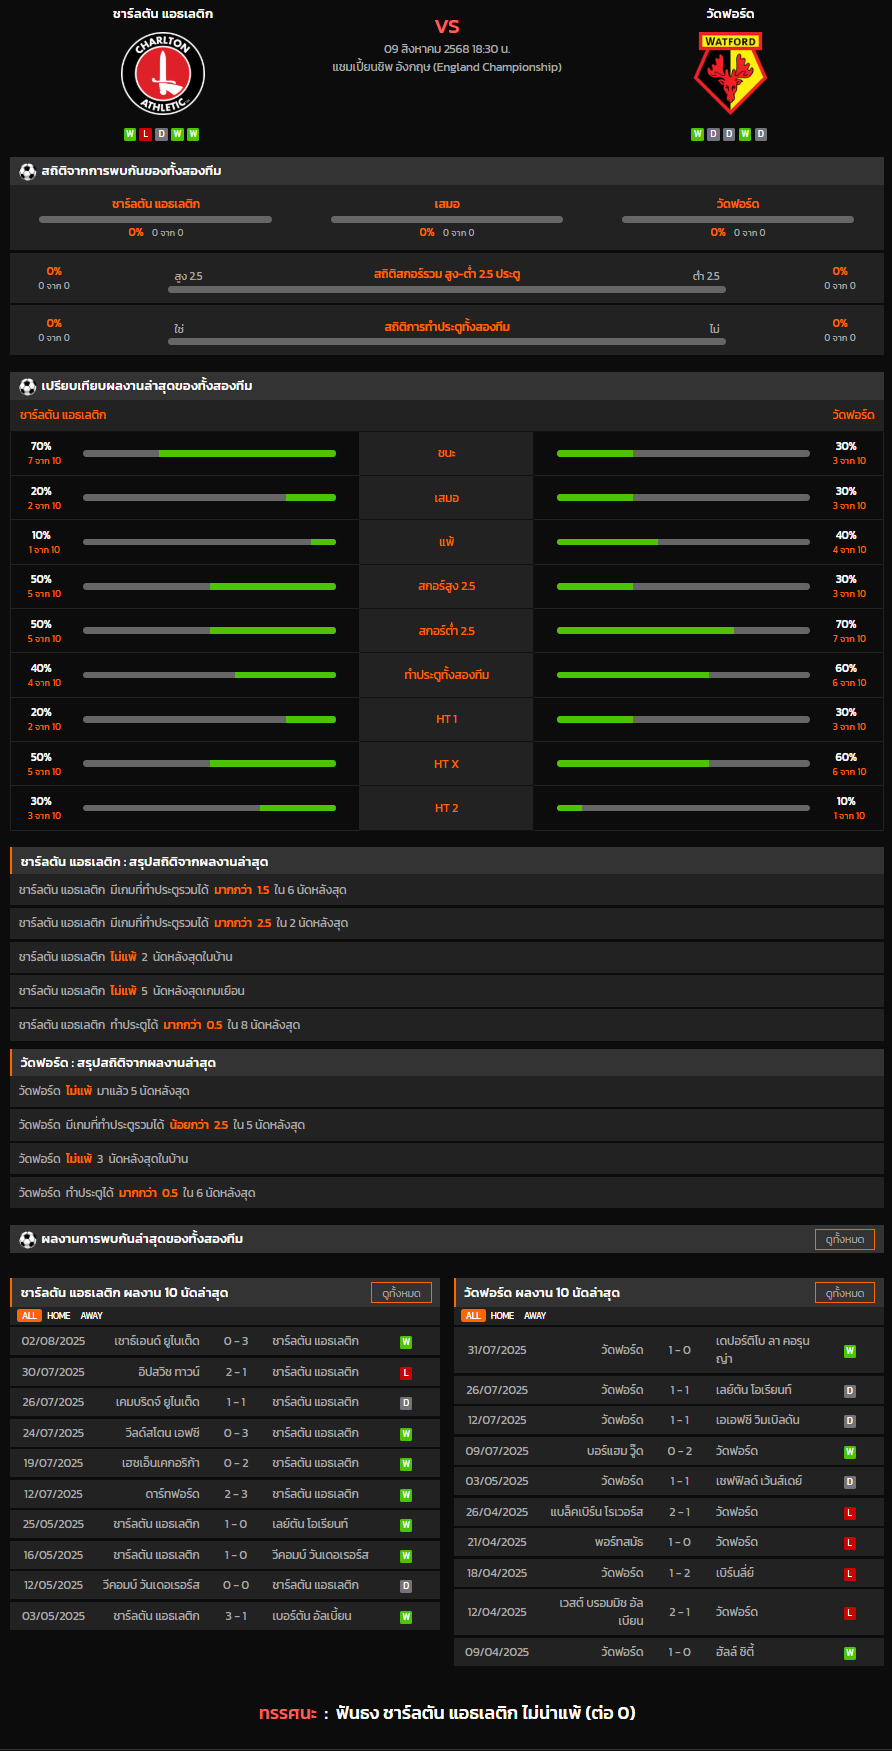Click Charlton's 70% win progress bar
892x1751 pixels.
pos(209,454)
